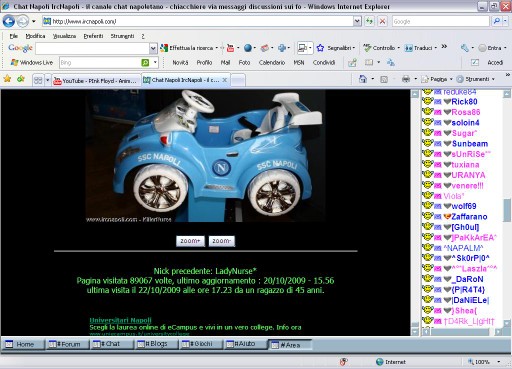This screenshot has height=369, width=512.
Task: Click the zoom- button under the photo
Action: point(222,241)
